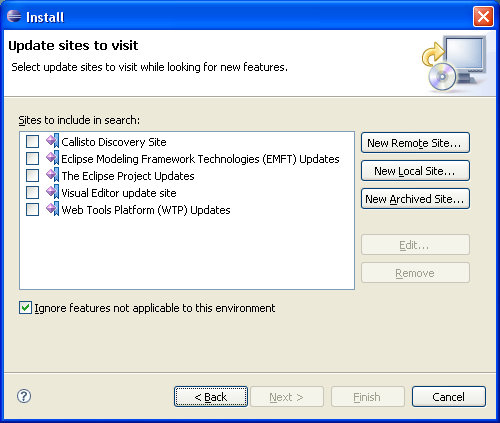Click the EMFT Updates site icon
The width and height of the screenshot is (500, 423).
coord(53,158)
